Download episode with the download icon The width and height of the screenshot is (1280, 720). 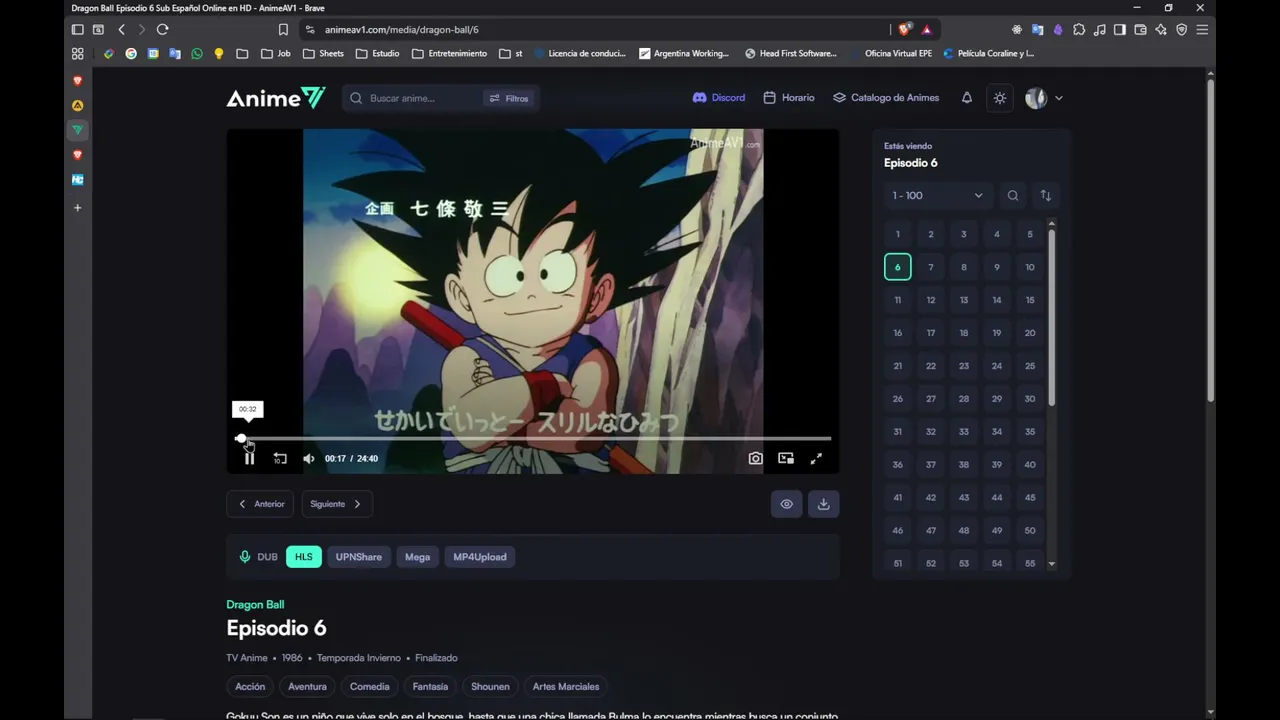(823, 504)
